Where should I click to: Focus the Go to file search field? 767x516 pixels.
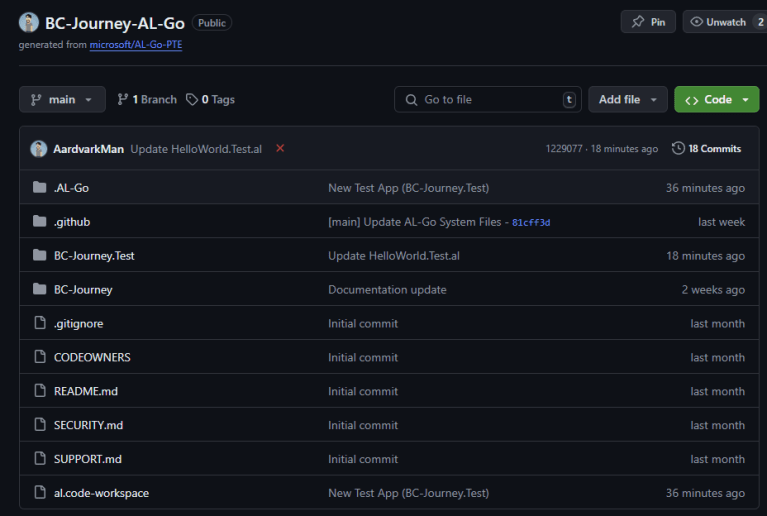pos(488,100)
